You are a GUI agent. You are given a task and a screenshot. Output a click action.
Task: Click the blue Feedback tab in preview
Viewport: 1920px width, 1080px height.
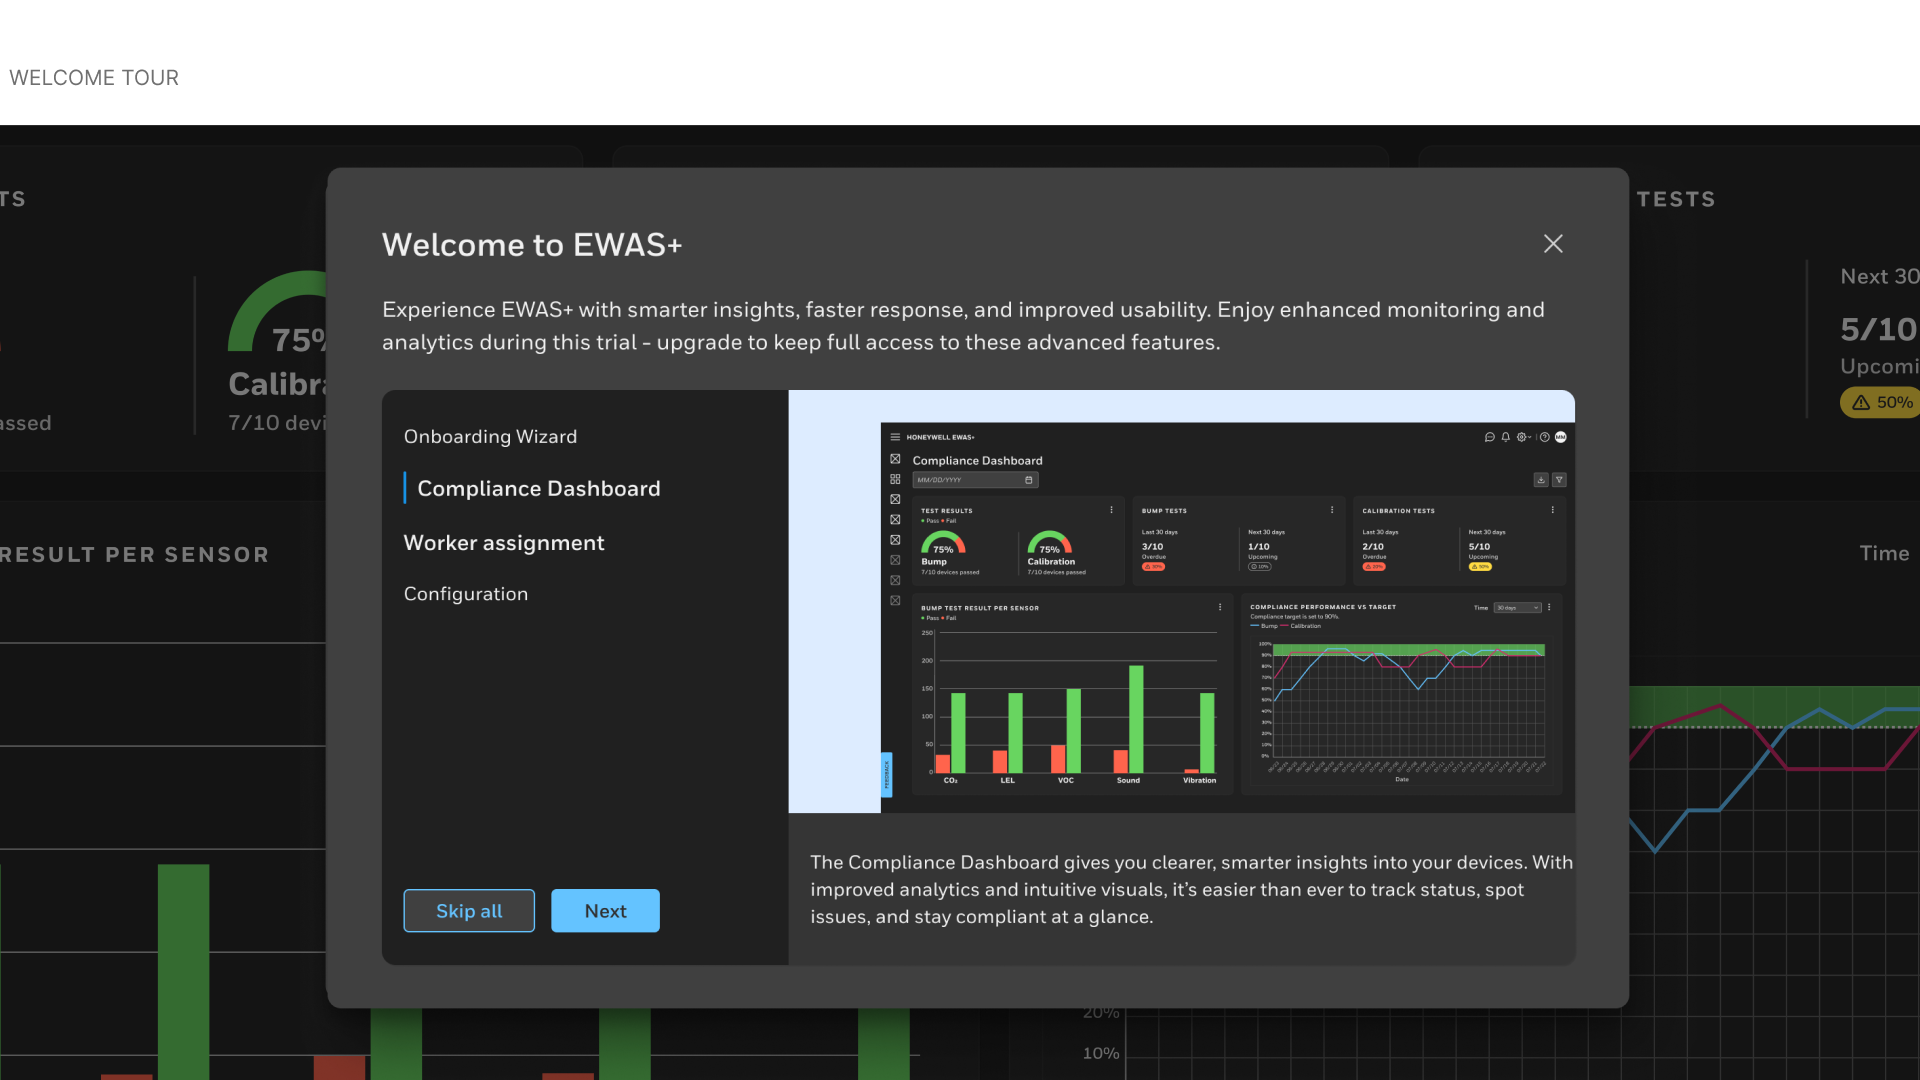pyautogui.click(x=886, y=775)
